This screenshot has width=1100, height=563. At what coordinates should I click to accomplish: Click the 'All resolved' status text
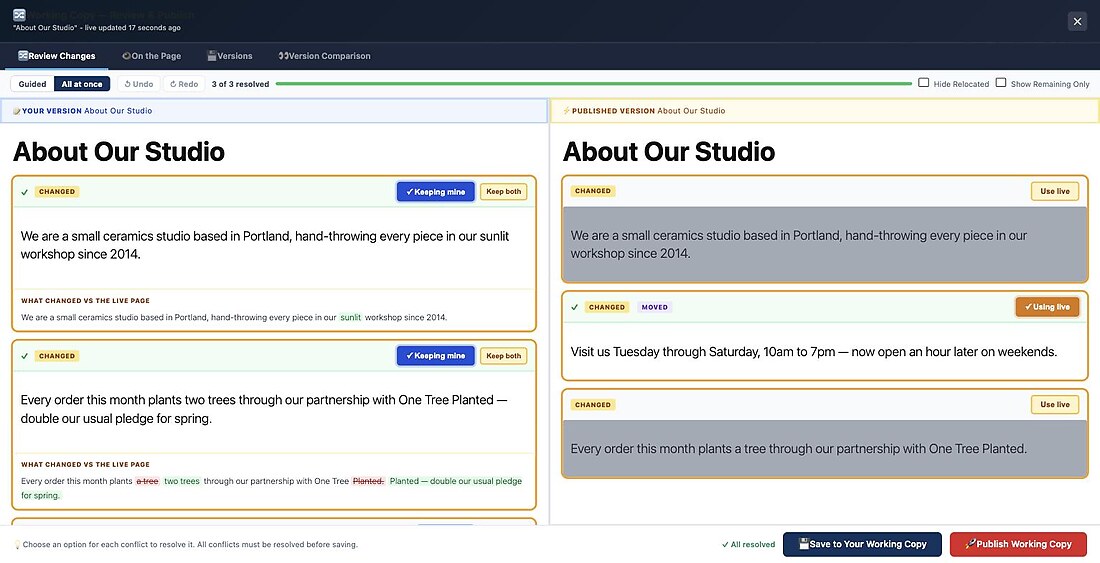tap(749, 545)
